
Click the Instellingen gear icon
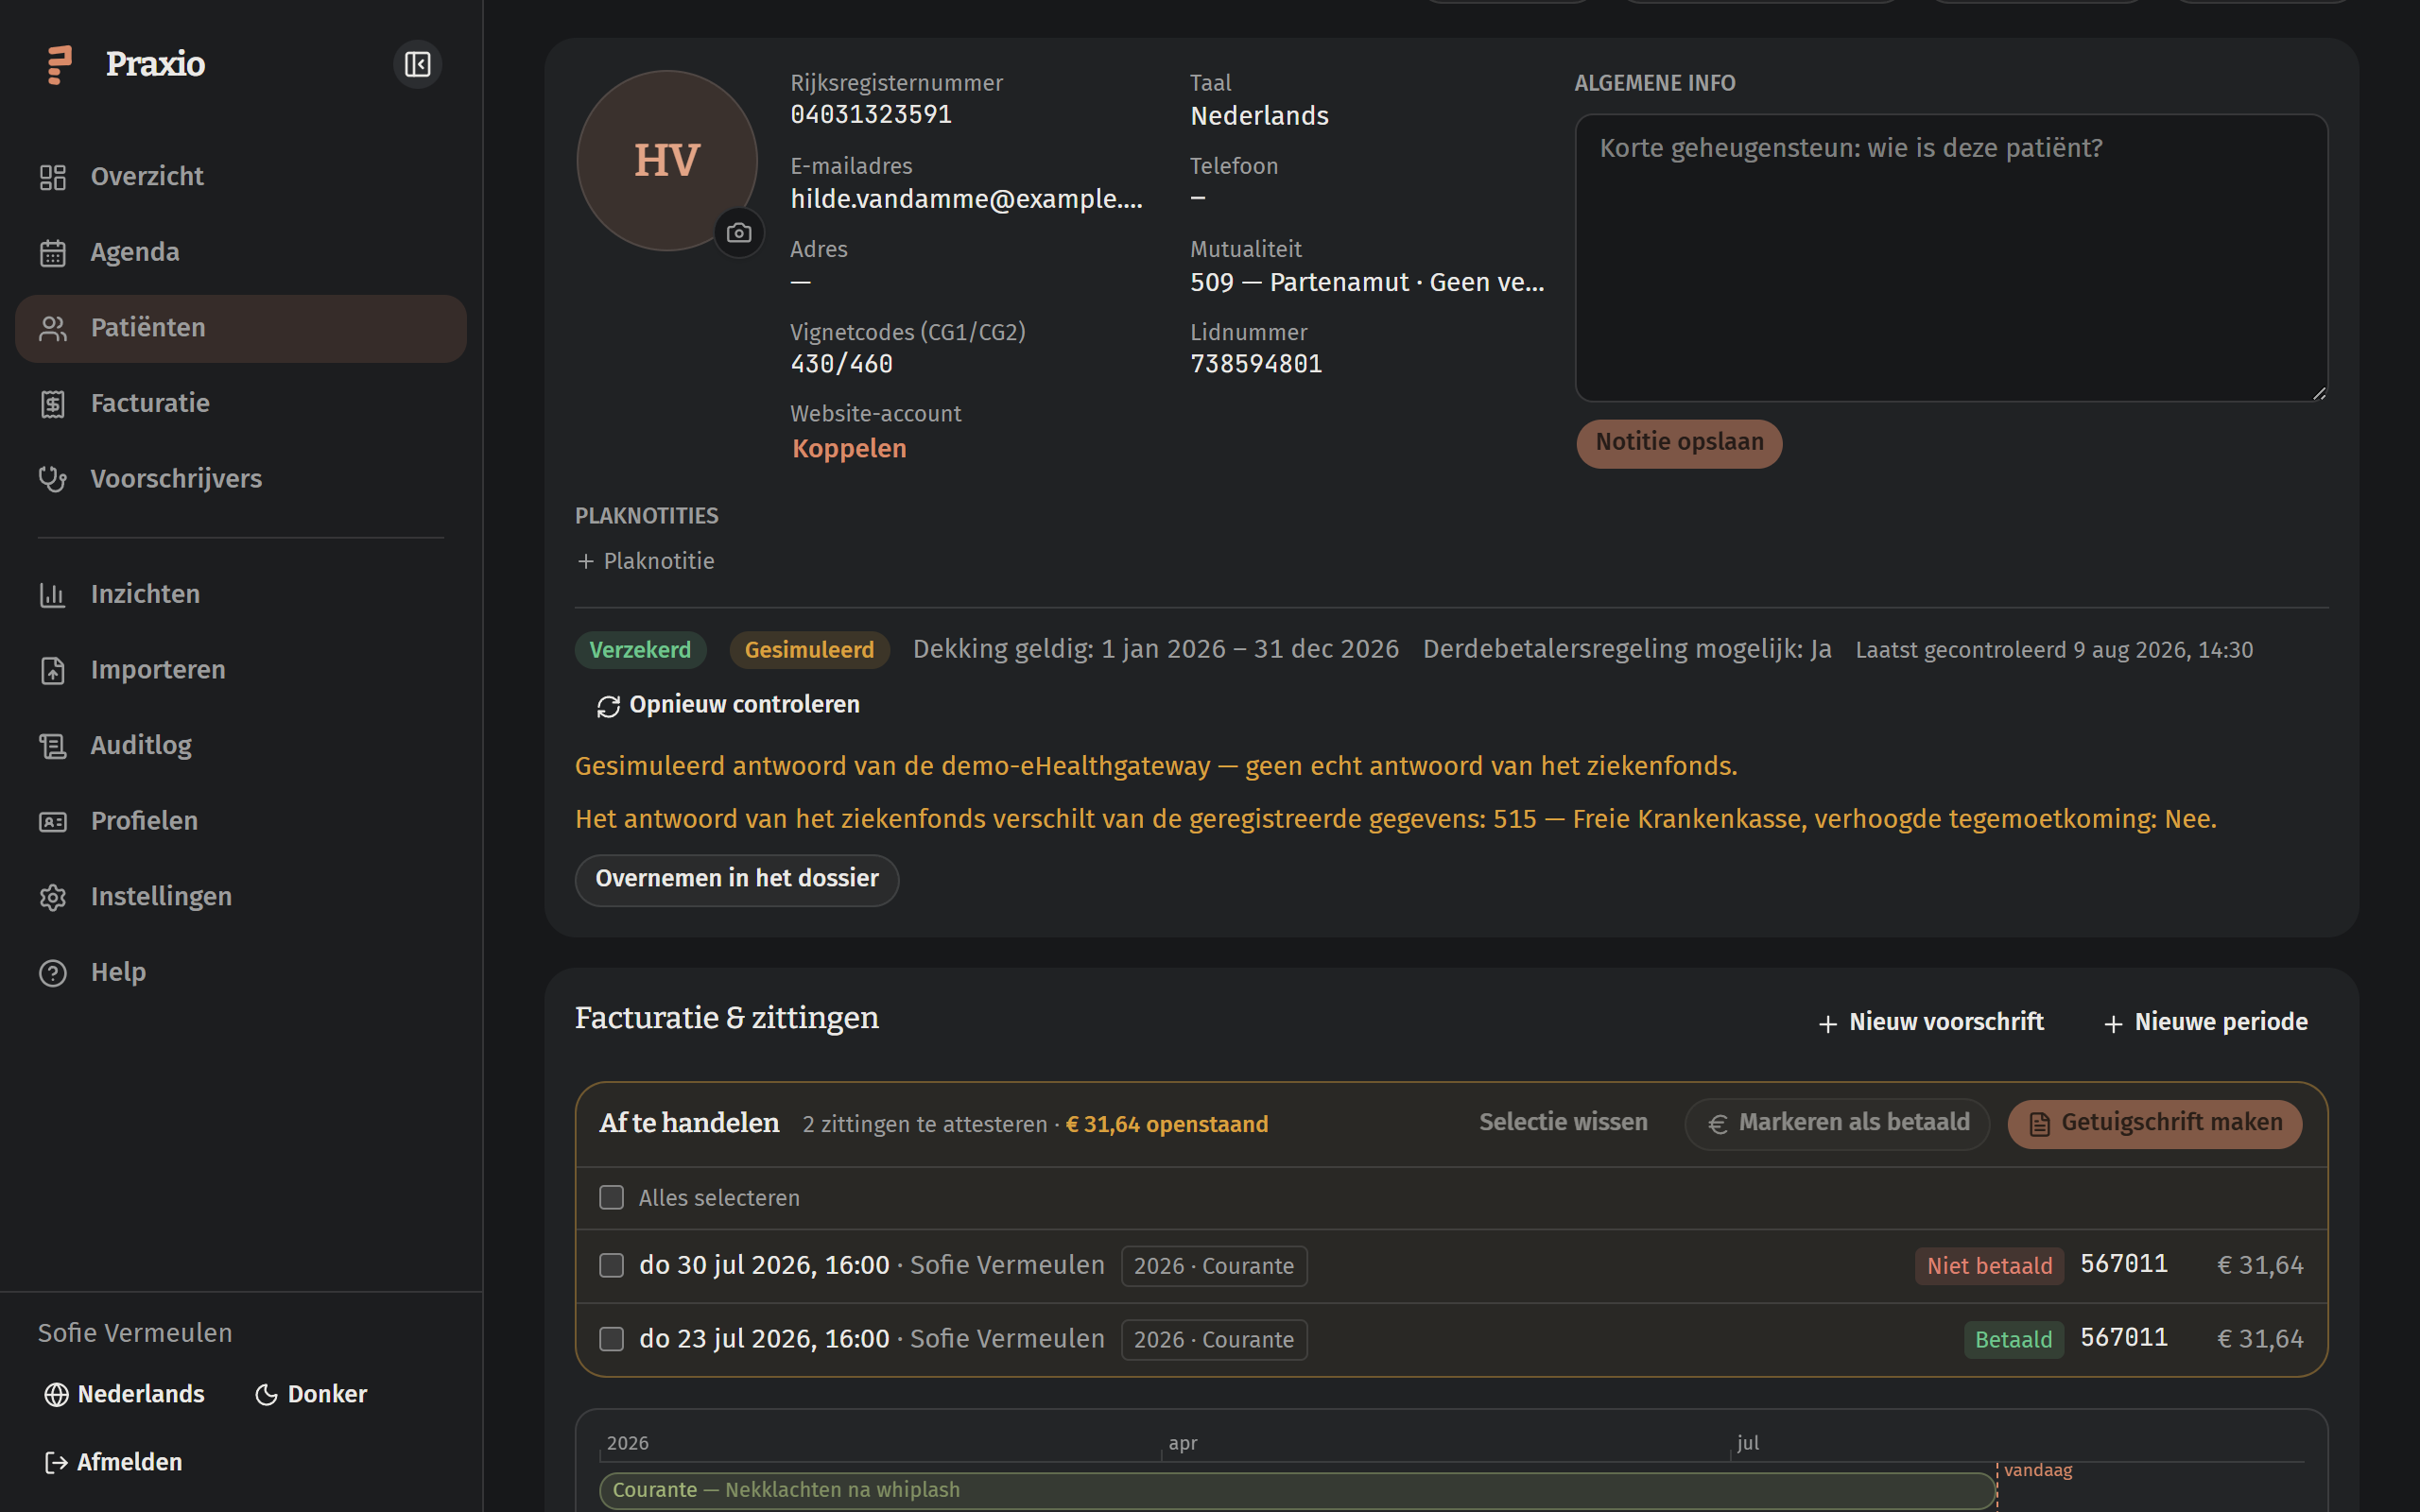tap(53, 897)
